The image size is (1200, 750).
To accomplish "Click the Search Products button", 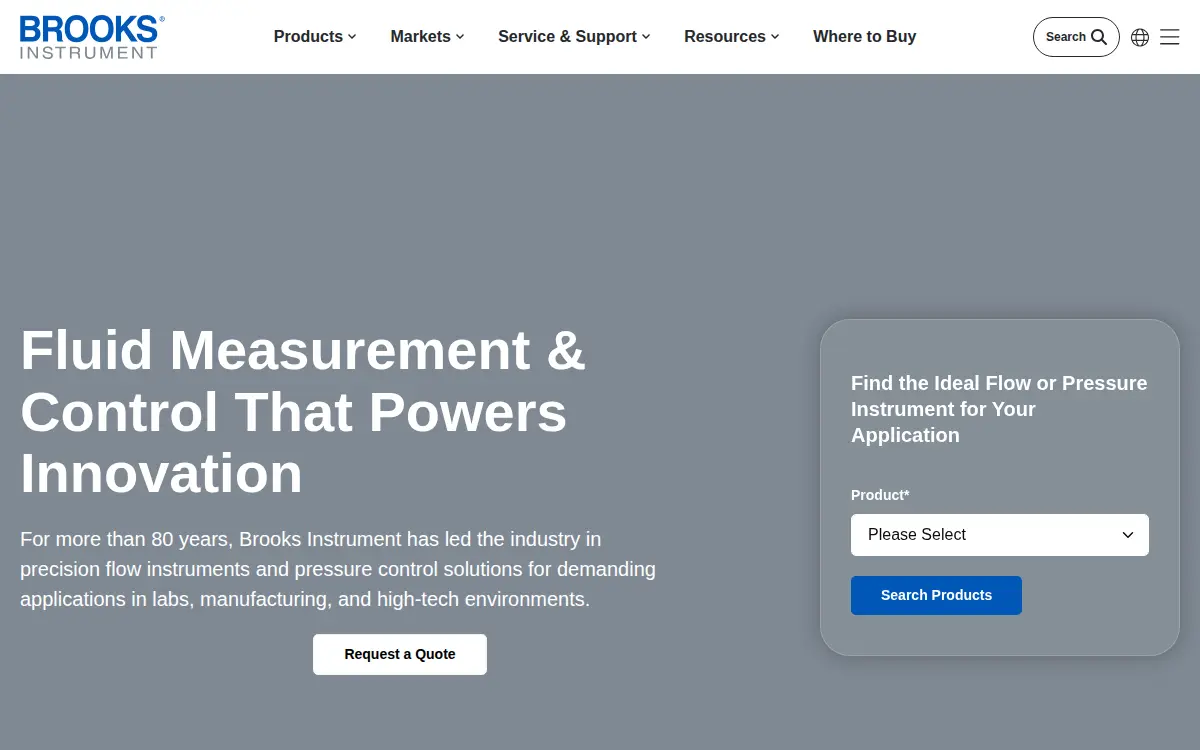I will pyautogui.click(x=936, y=595).
